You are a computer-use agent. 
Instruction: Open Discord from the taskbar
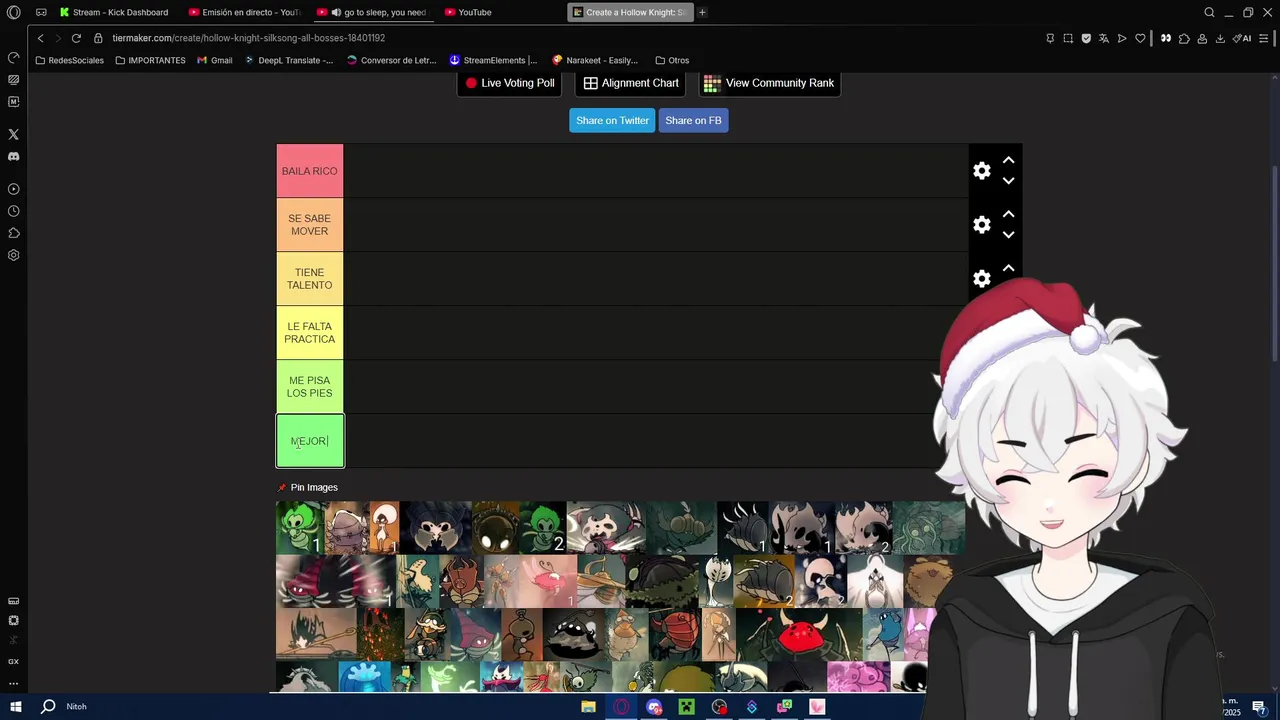(x=654, y=707)
